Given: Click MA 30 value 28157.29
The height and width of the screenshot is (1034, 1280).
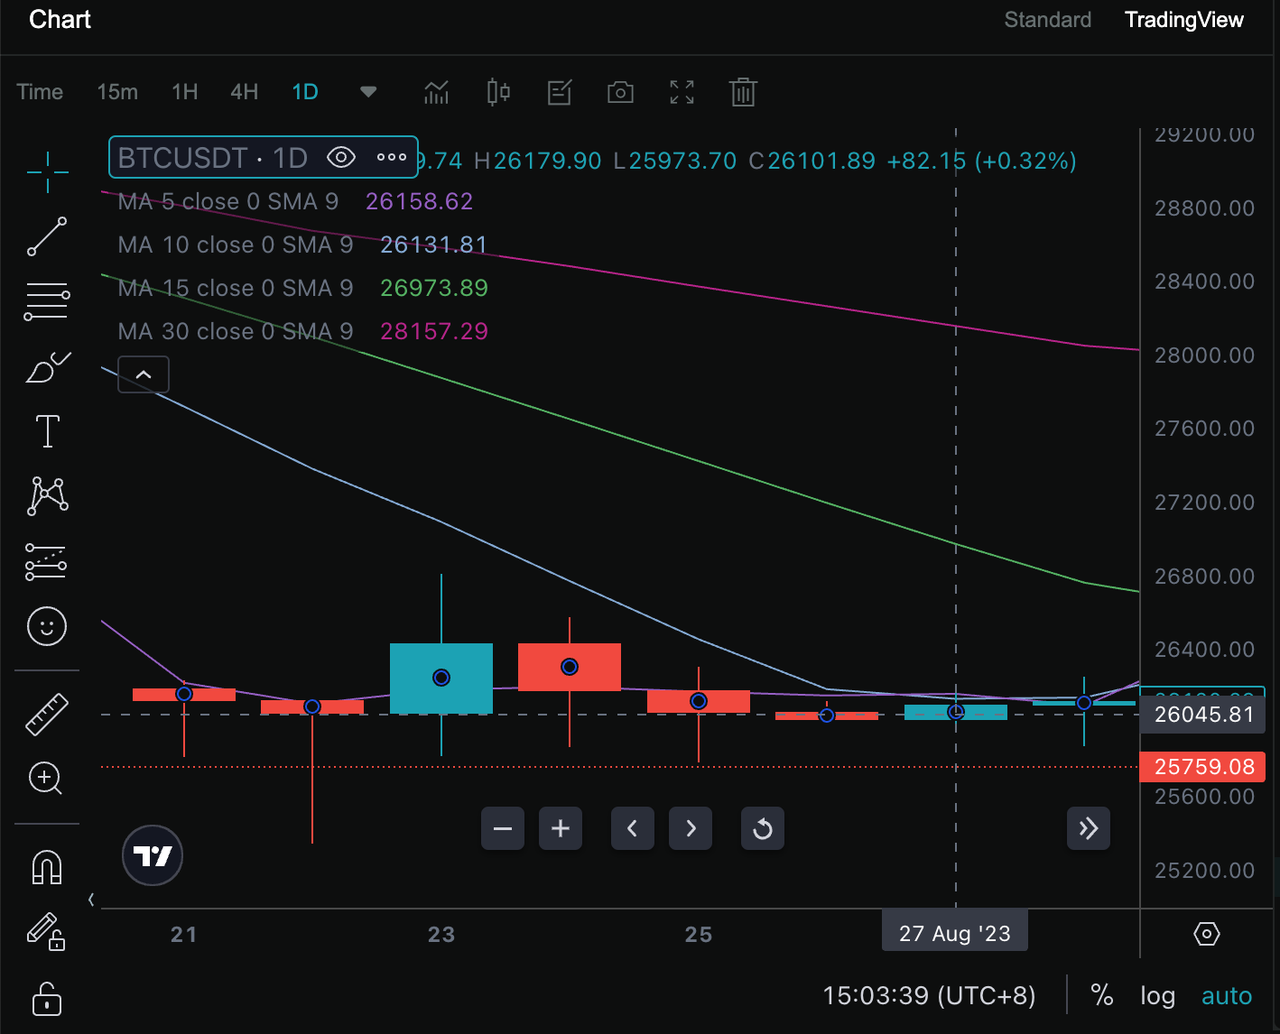Looking at the screenshot, I should point(434,331).
